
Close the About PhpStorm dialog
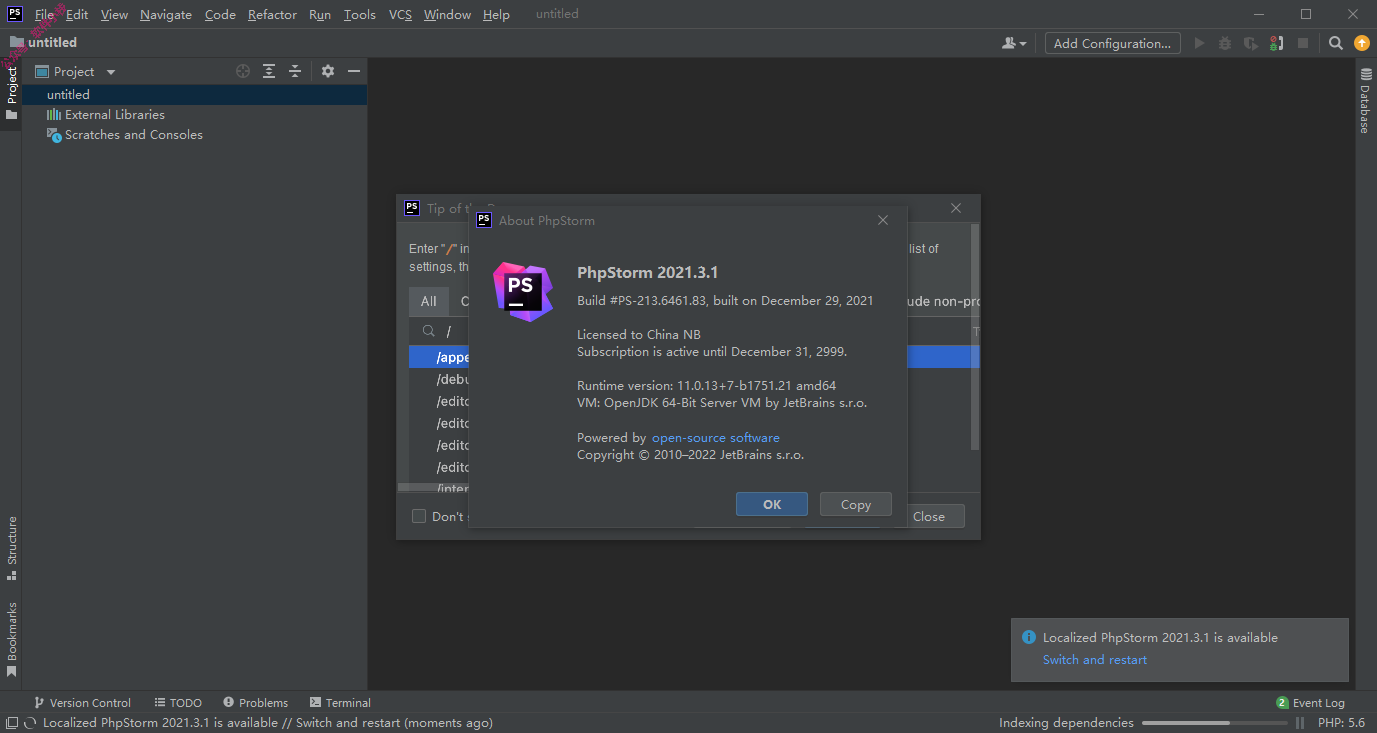pyautogui.click(x=883, y=220)
